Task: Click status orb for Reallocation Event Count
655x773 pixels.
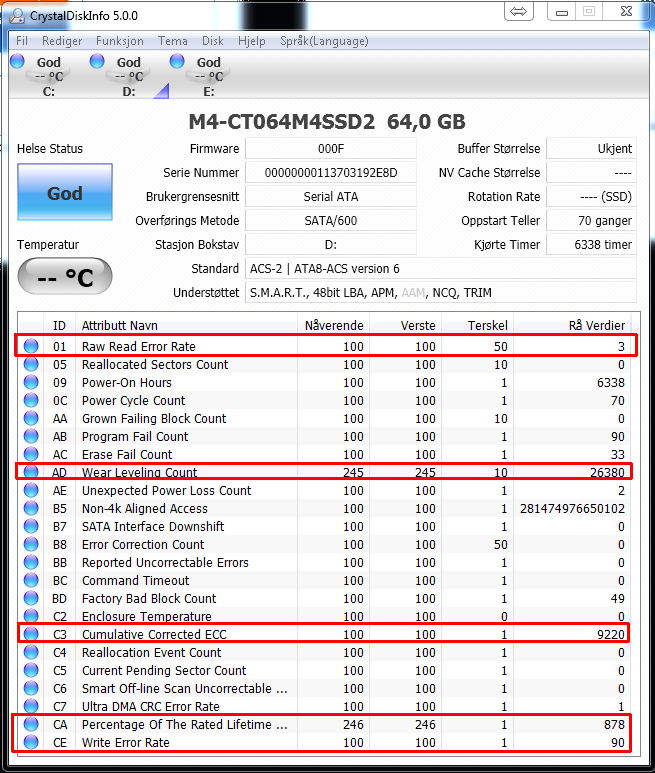Action: pyautogui.click(x=31, y=652)
